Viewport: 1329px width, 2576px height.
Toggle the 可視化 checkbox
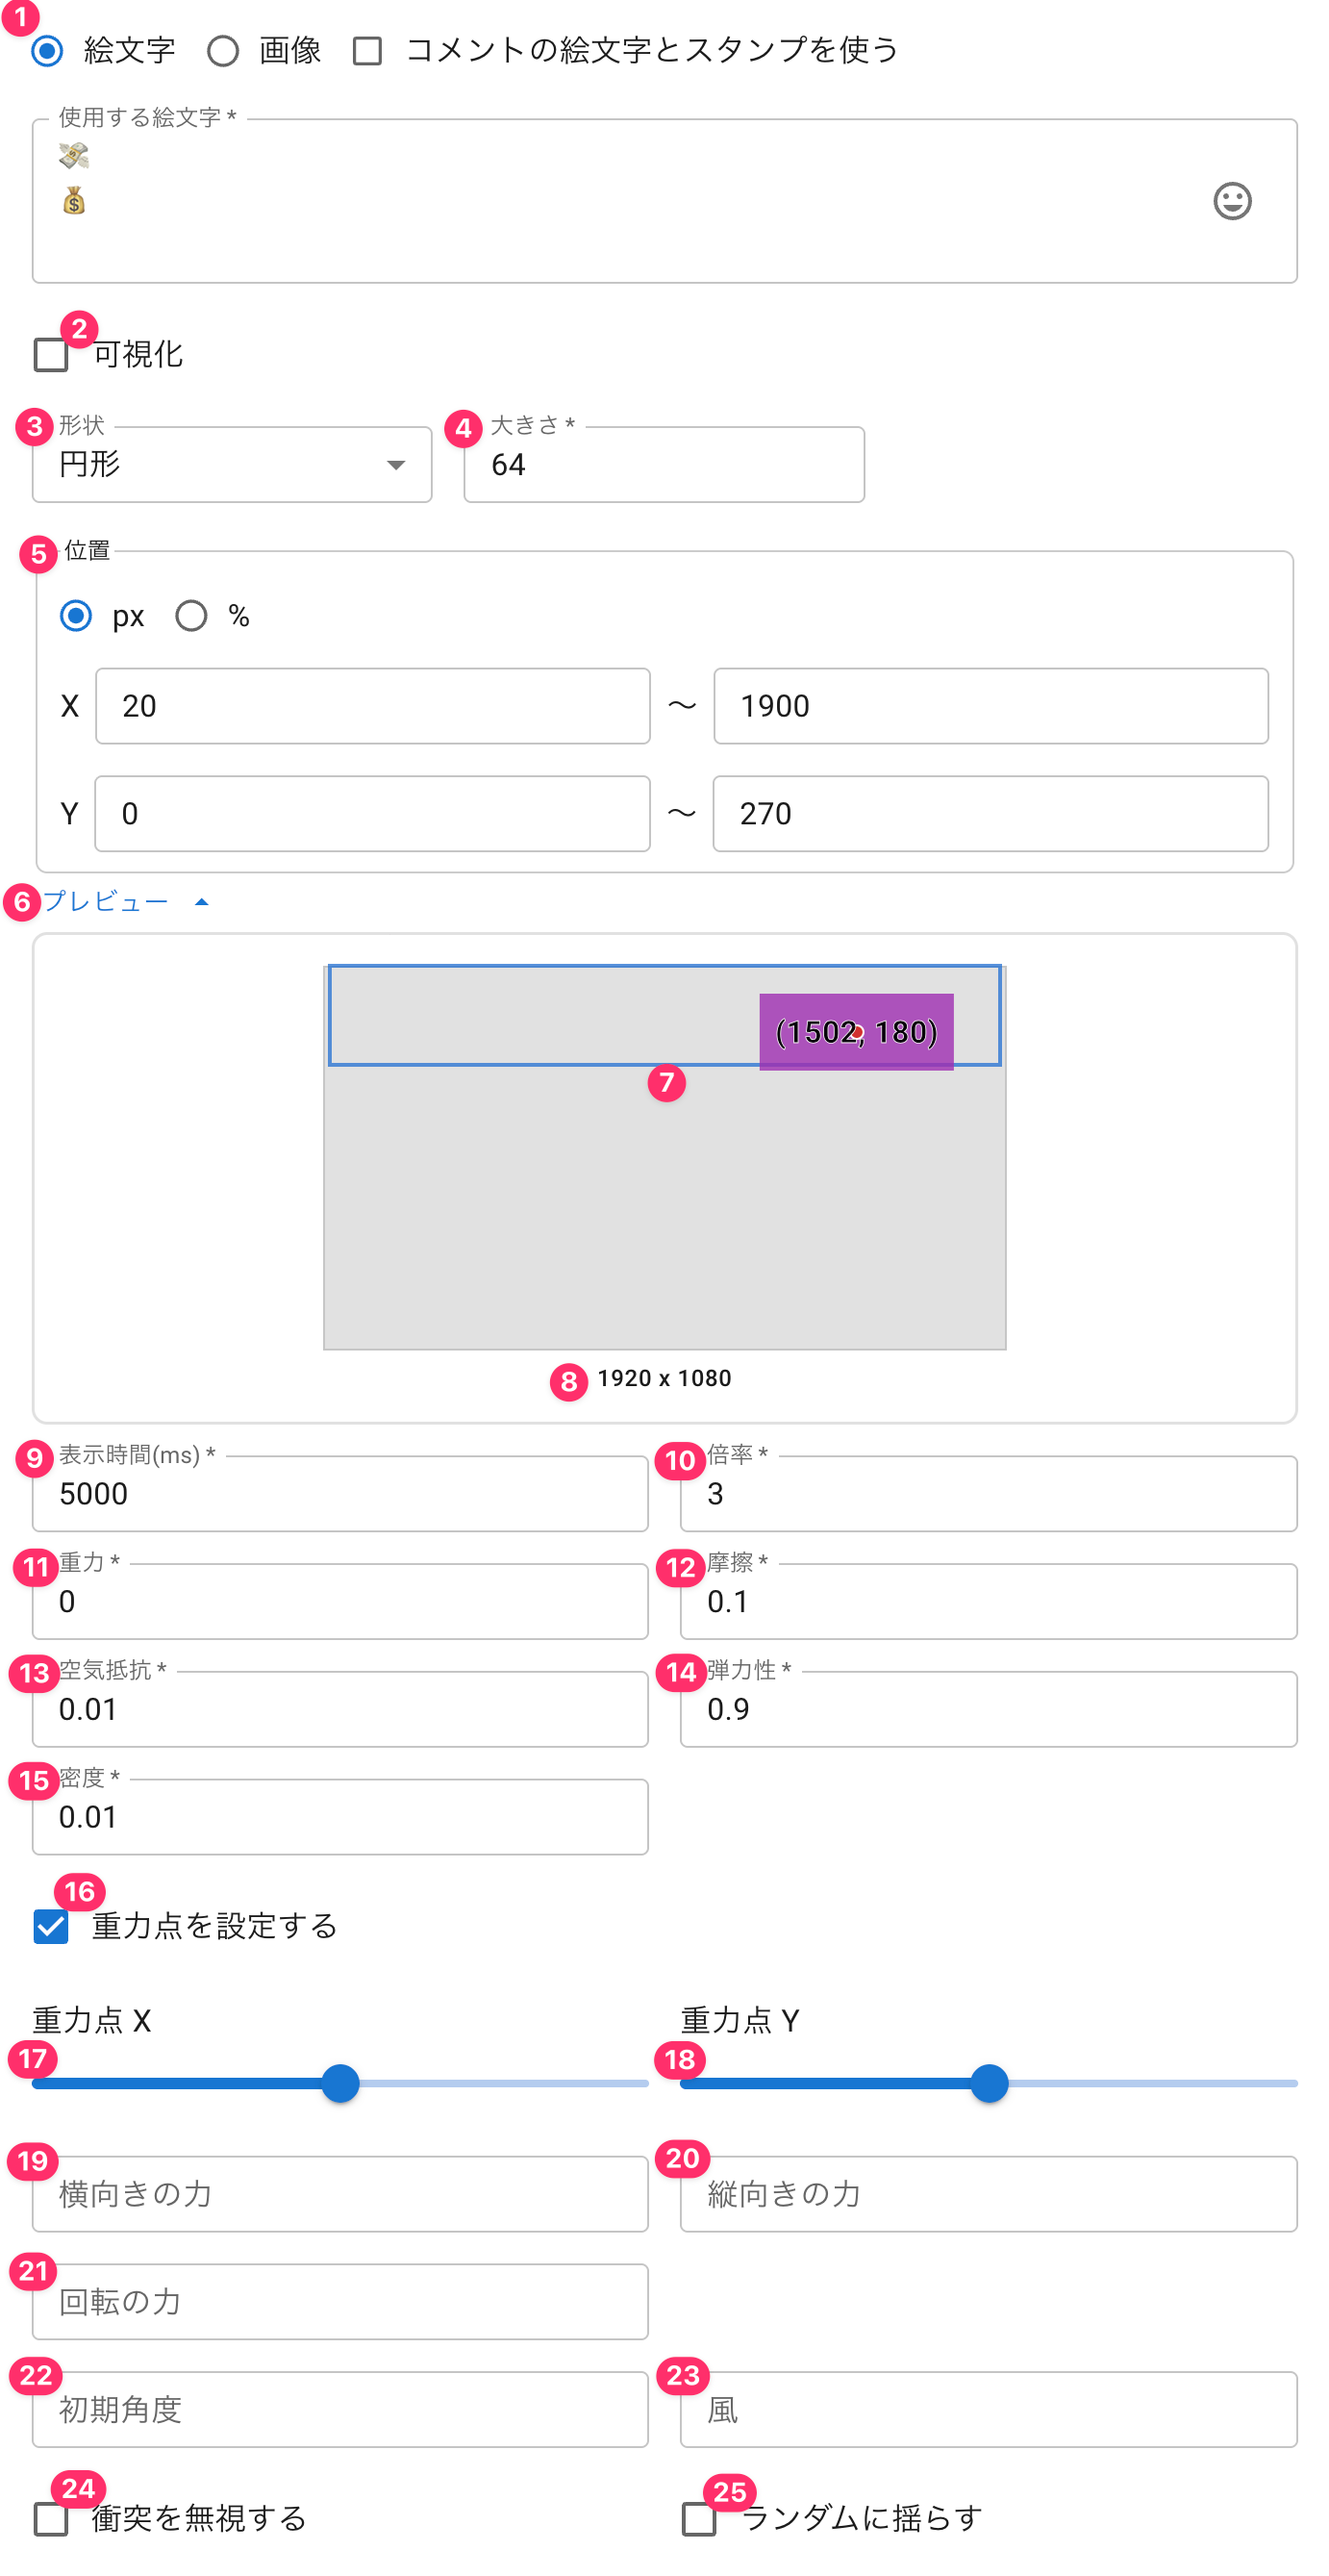click(x=51, y=354)
